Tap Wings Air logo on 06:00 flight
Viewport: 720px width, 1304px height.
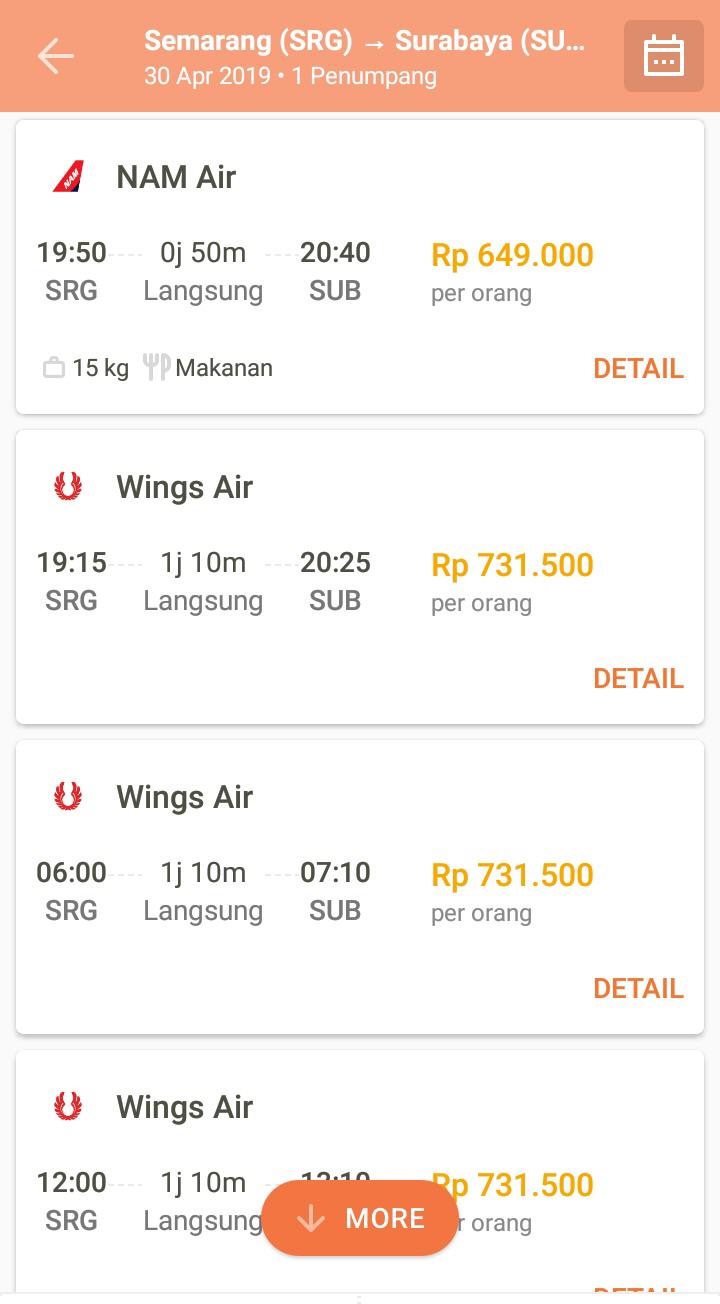tap(68, 797)
